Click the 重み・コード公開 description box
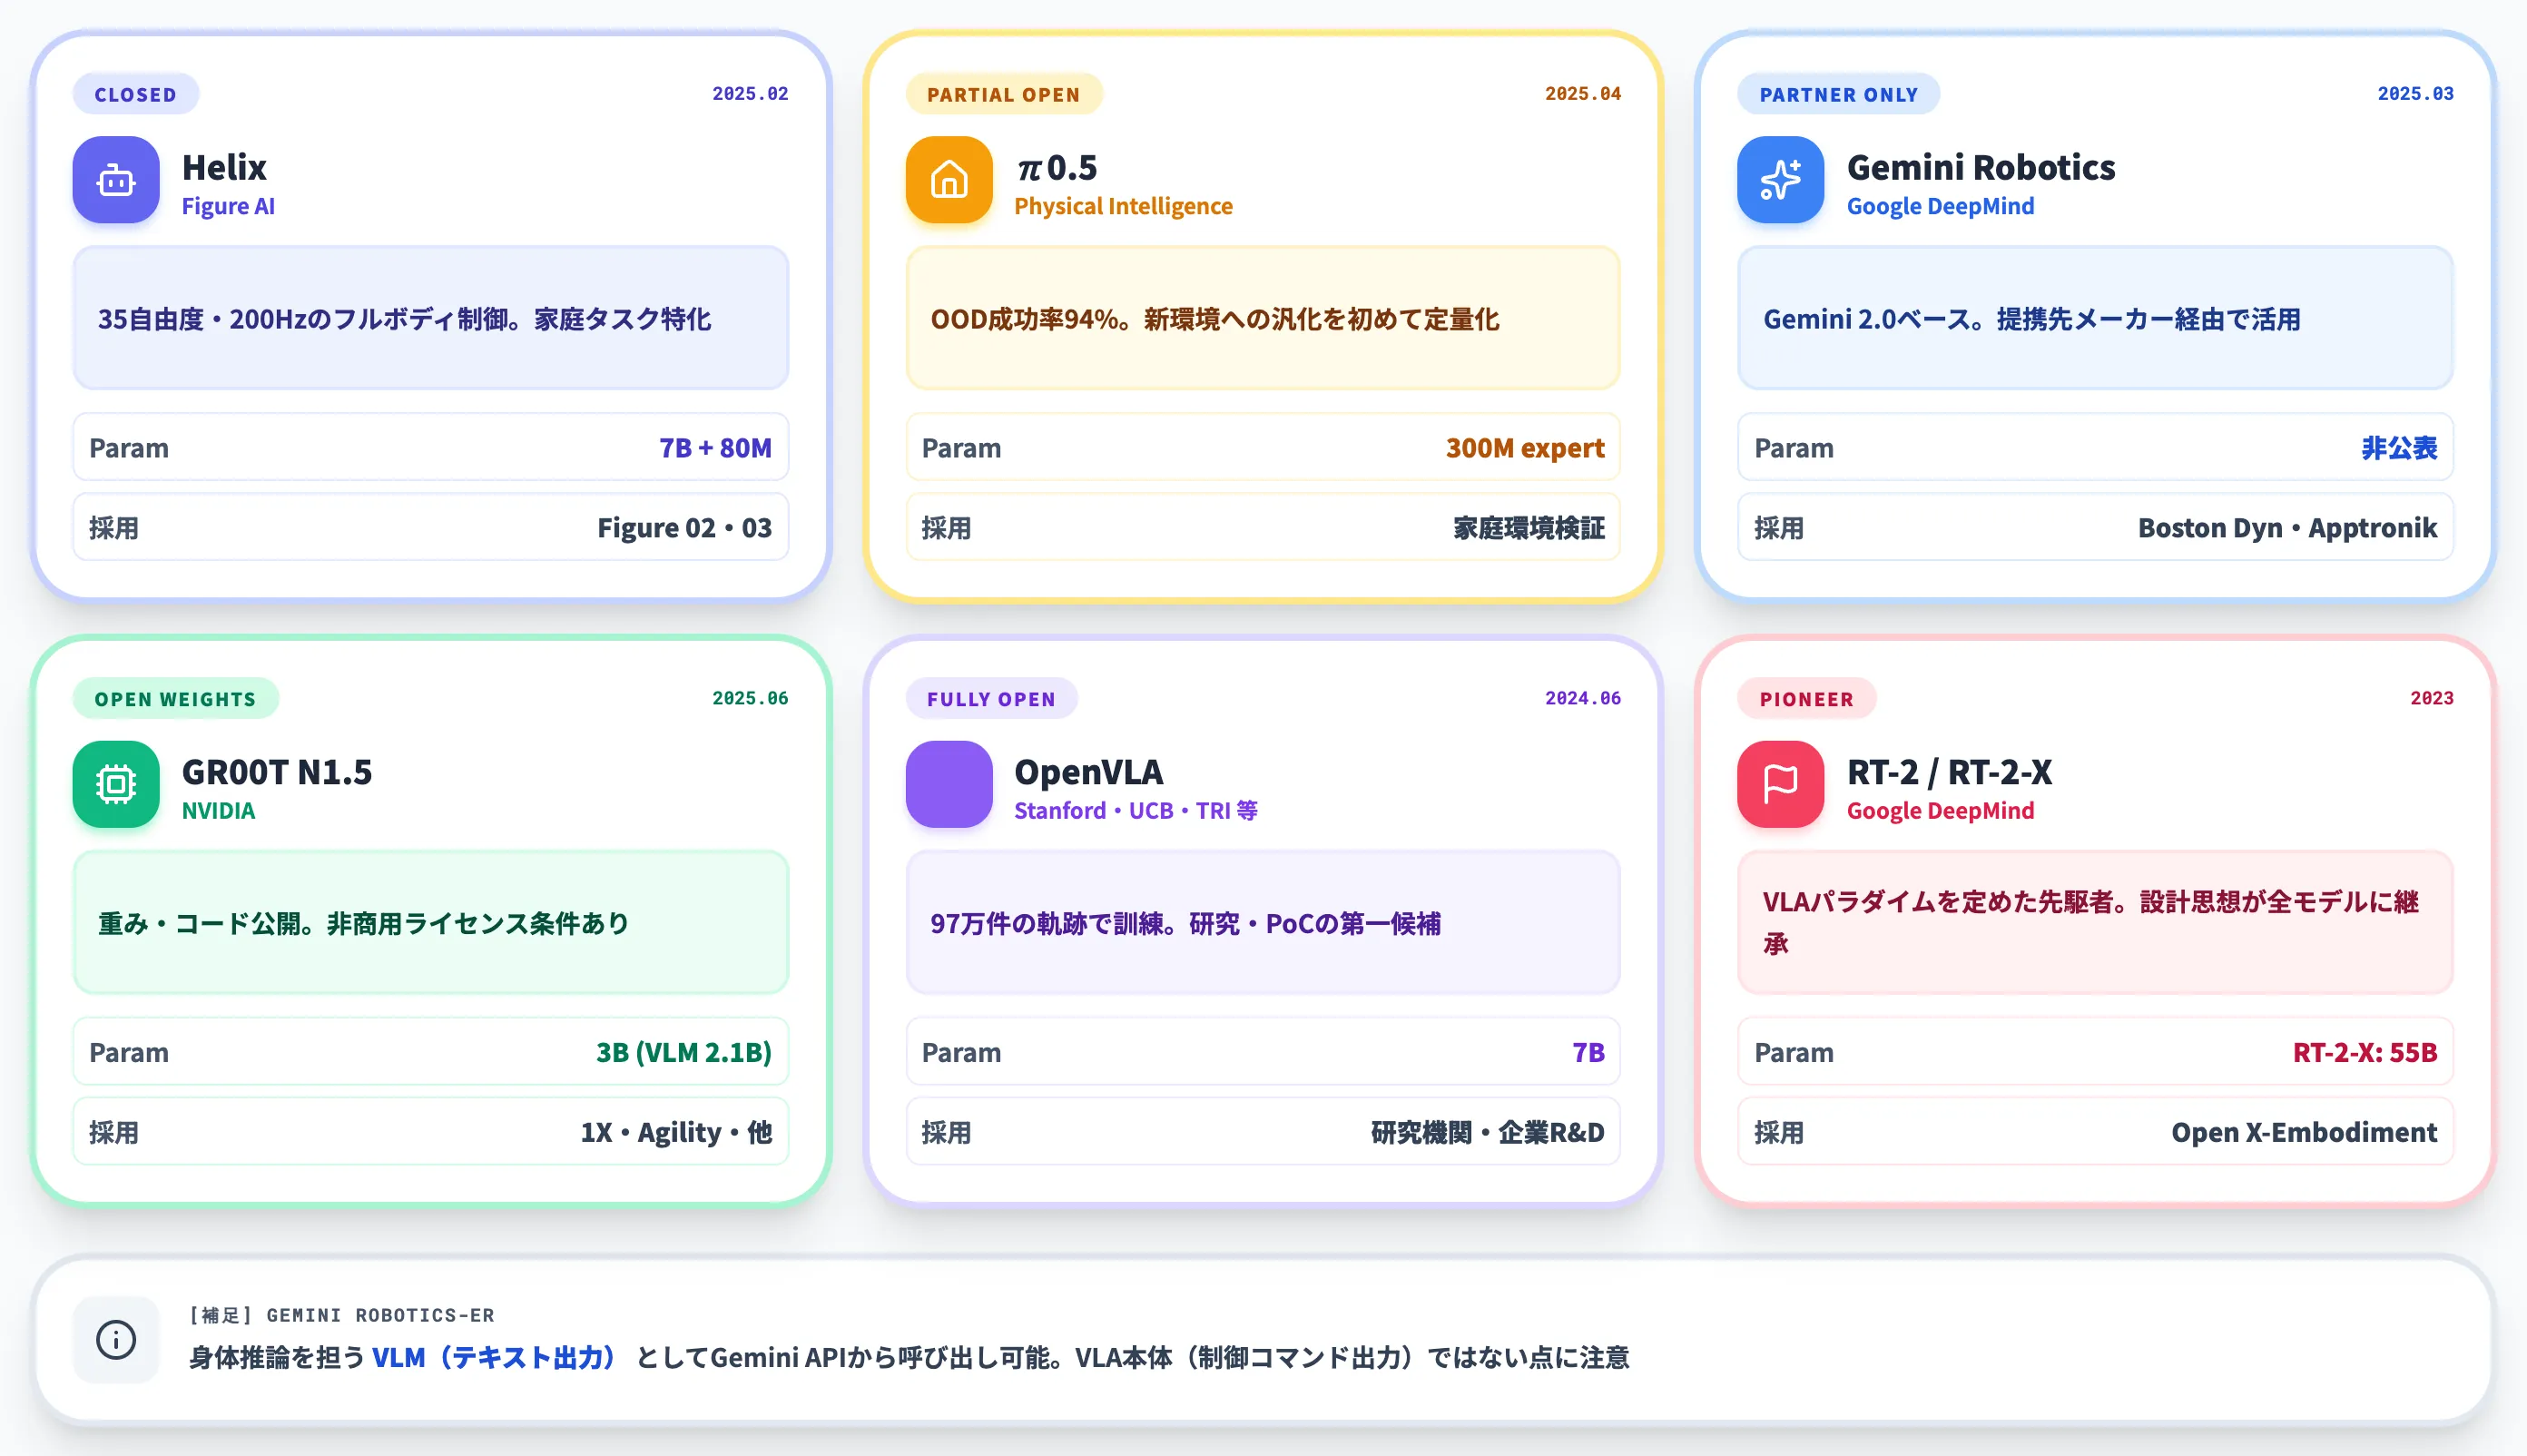The width and height of the screenshot is (2527, 1456). point(431,923)
